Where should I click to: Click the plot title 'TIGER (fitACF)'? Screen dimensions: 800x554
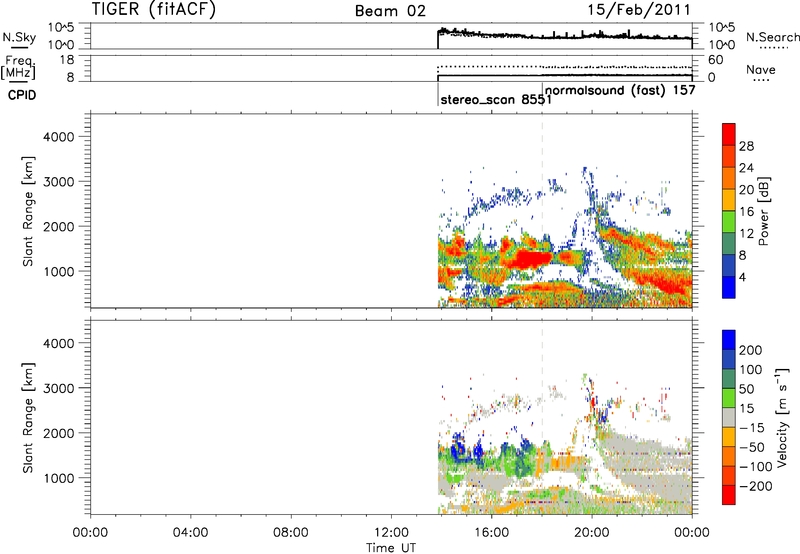click(154, 9)
